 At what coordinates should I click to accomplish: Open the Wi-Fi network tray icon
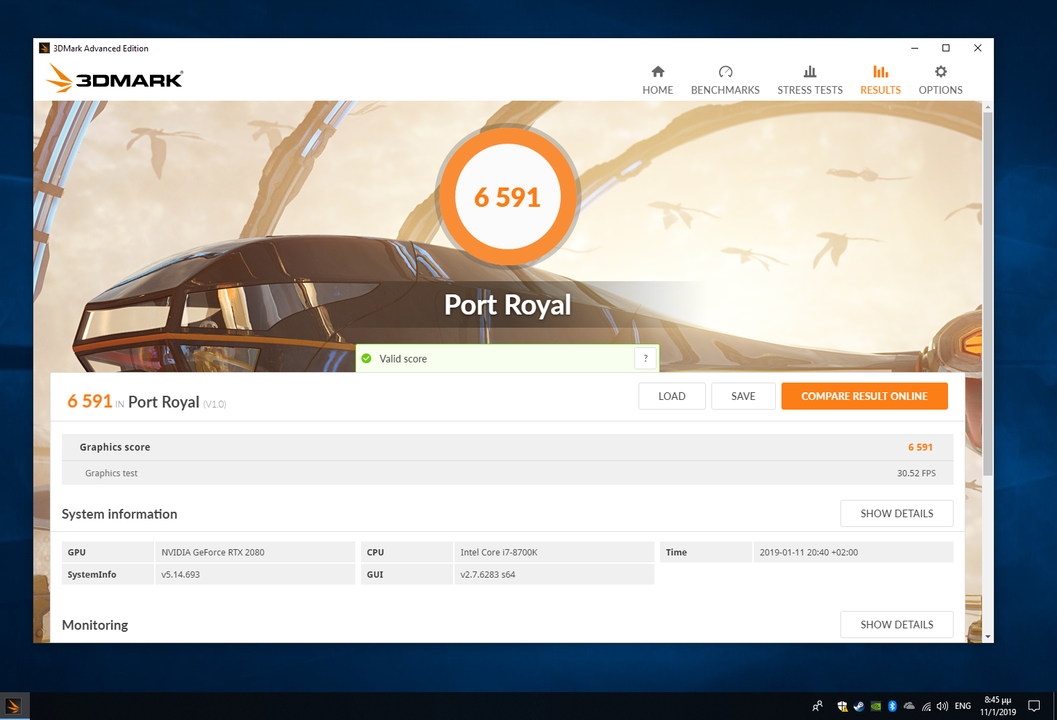tap(926, 706)
